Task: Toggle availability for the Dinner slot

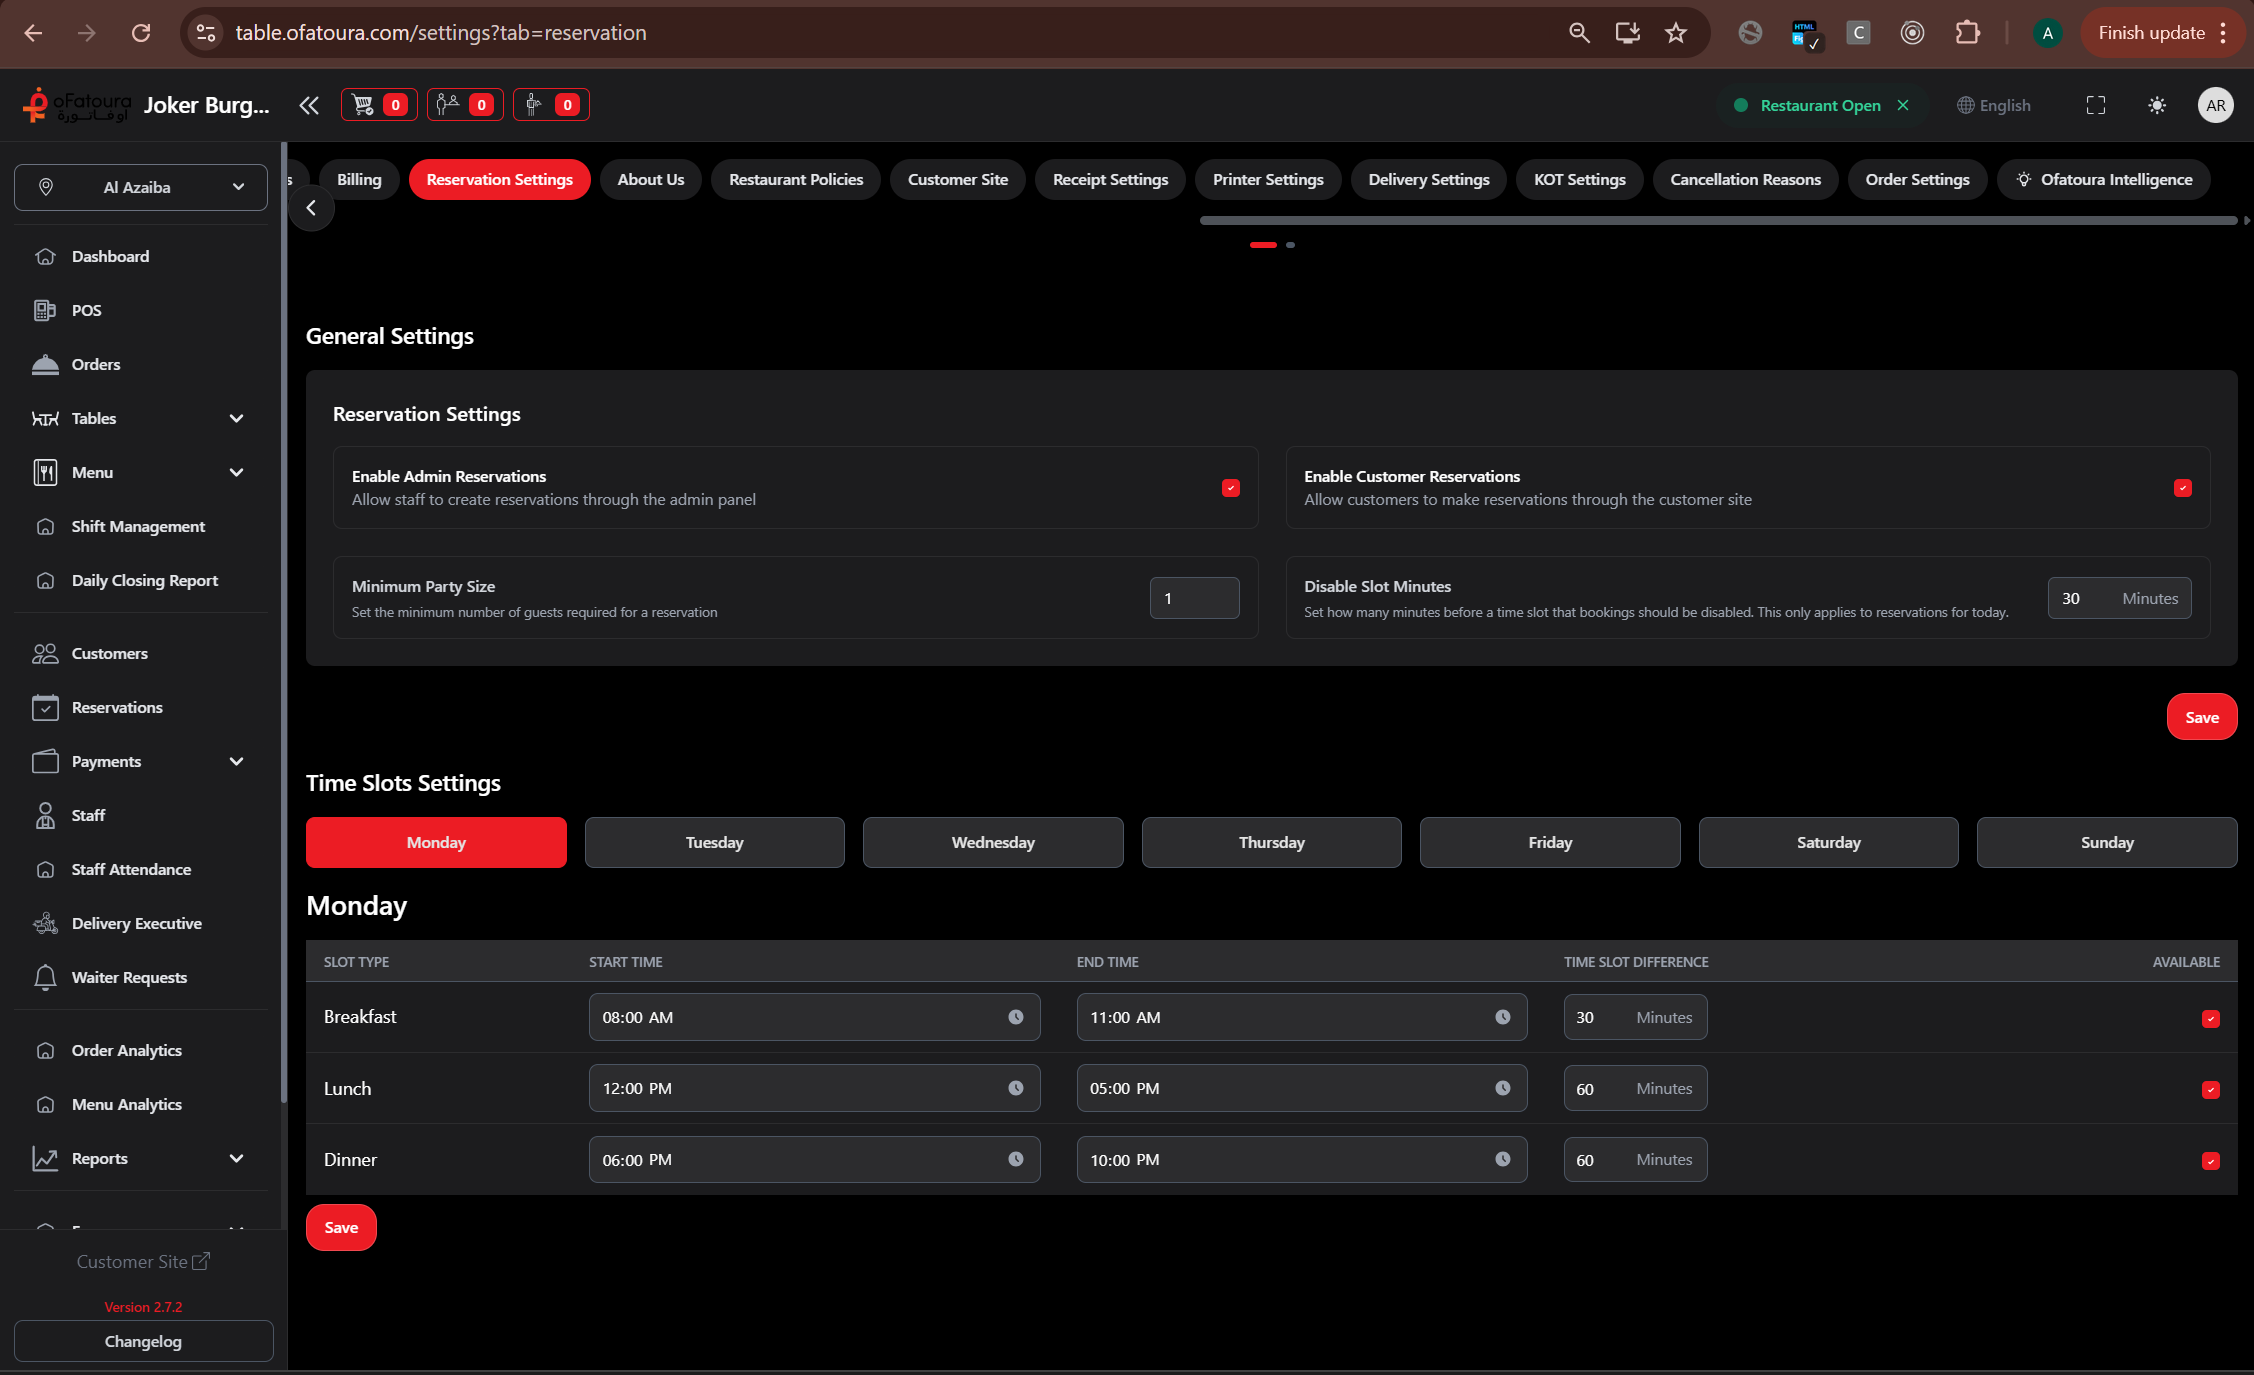Action: pos(2211,1160)
